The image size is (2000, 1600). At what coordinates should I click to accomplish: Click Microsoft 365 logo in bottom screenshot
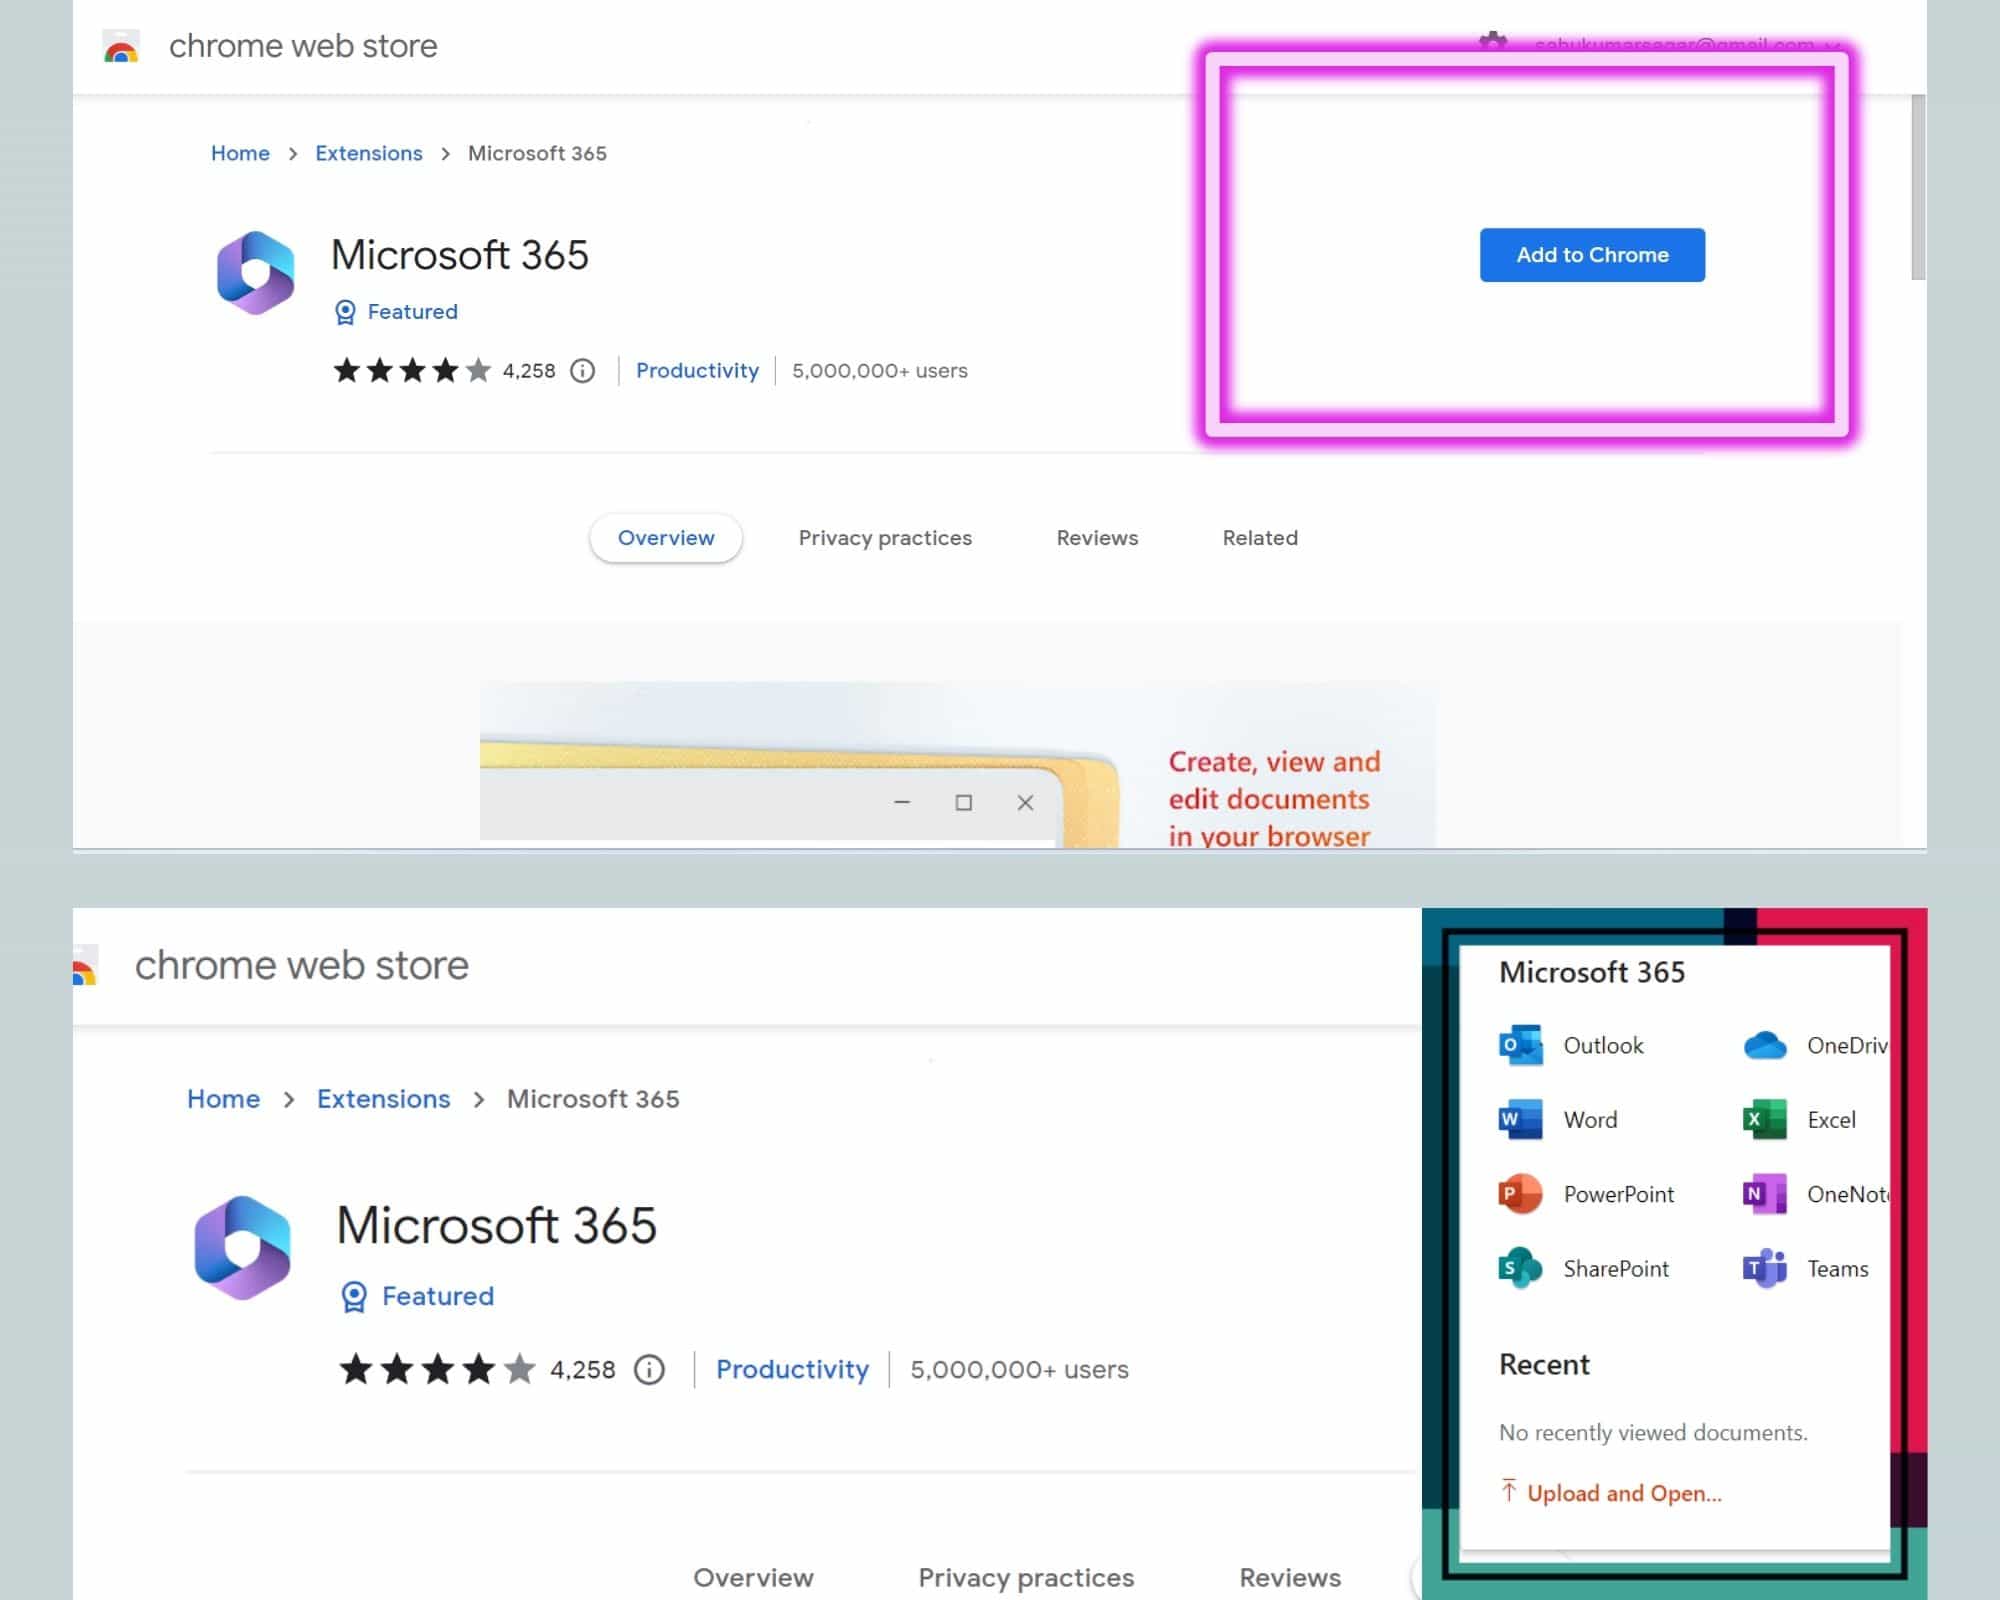[x=243, y=1247]
